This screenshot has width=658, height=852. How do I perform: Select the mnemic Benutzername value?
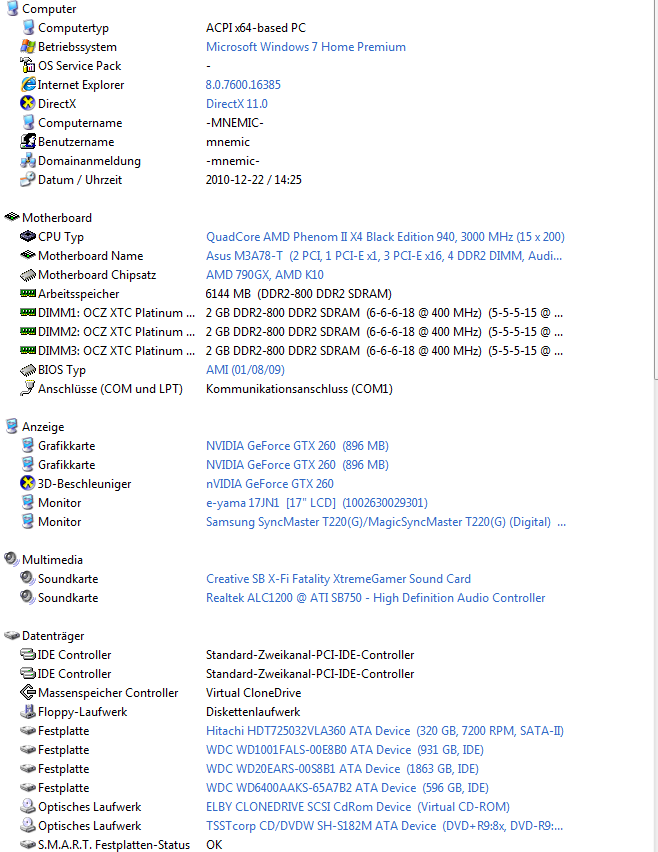(228, 142)
